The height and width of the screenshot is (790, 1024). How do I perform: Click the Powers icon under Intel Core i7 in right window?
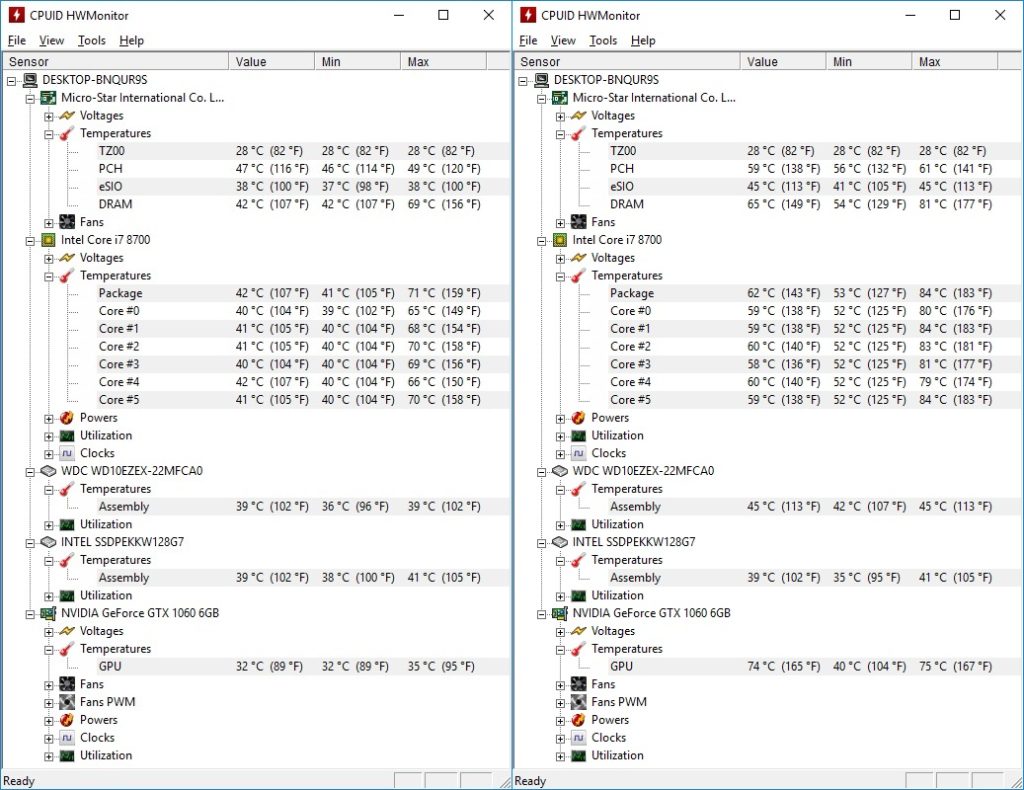pos(578,418)
